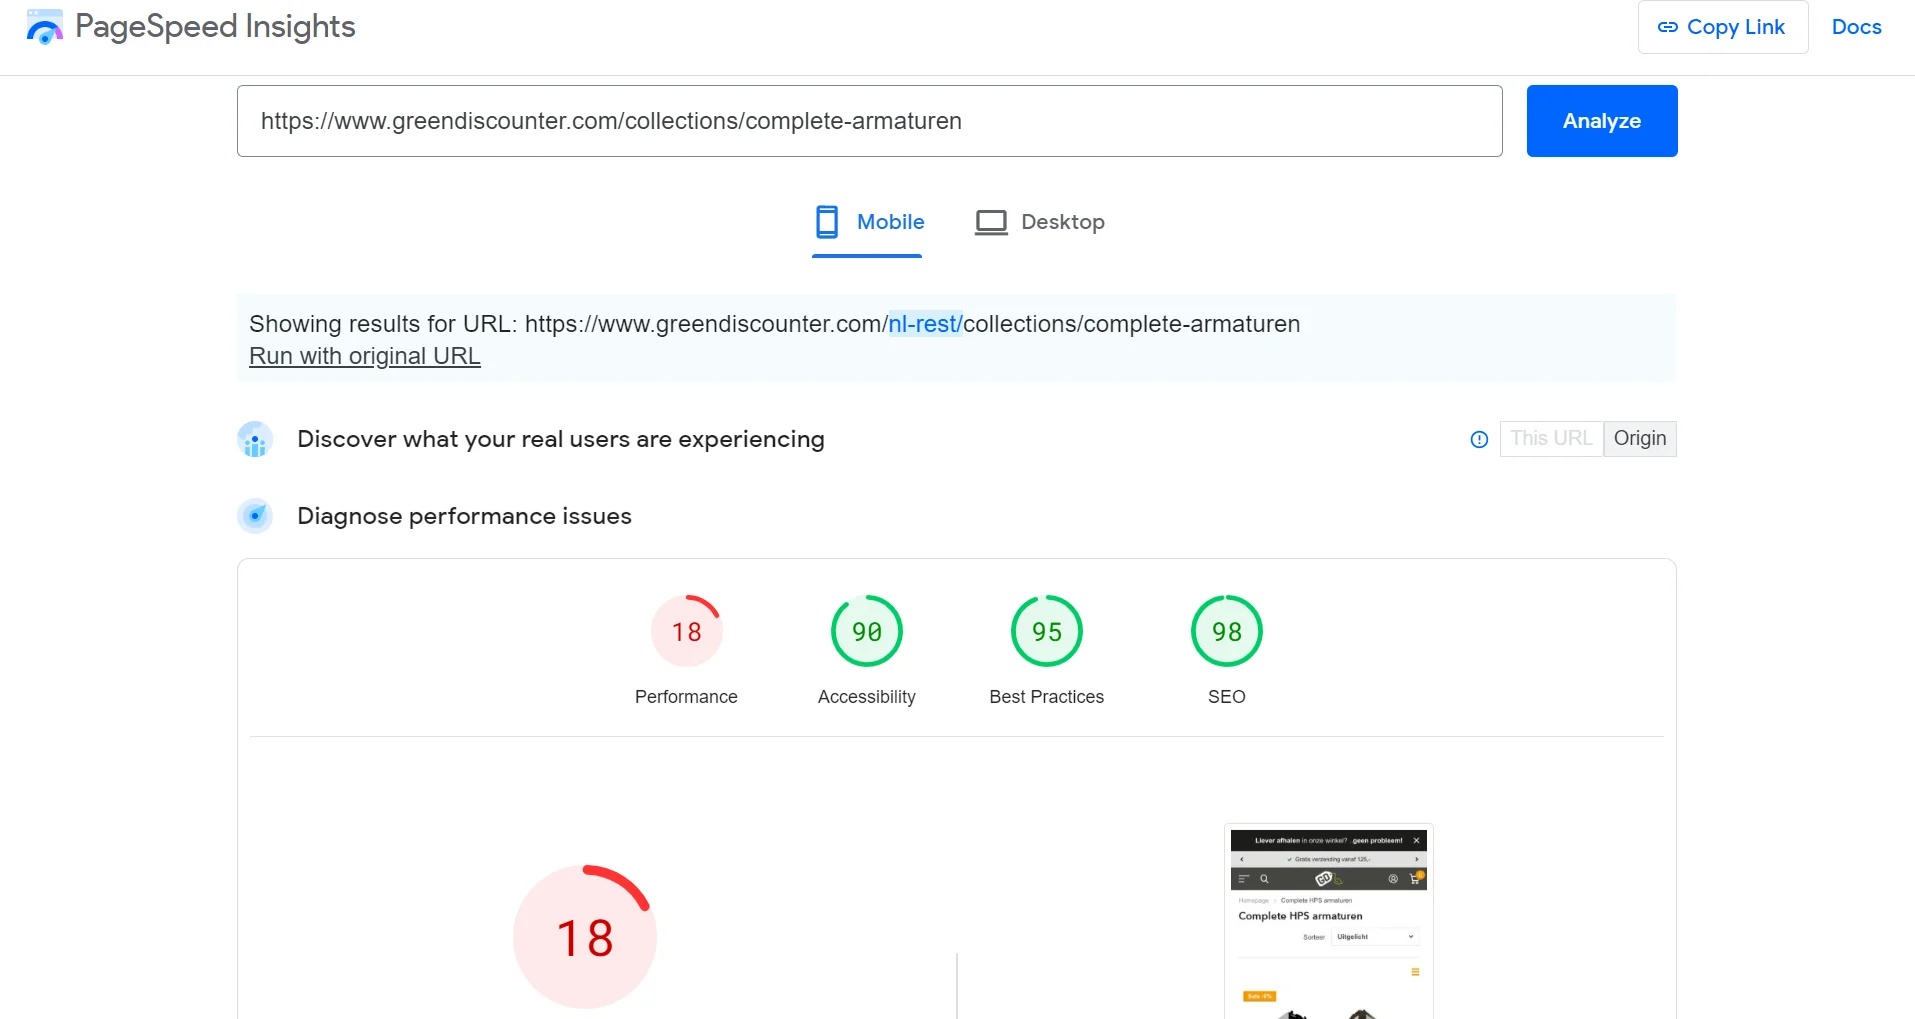This screenshot has width=1915, height=1019.
Task: Jump to the Best Practices score gauge 95
Action: pos(1047,631)
